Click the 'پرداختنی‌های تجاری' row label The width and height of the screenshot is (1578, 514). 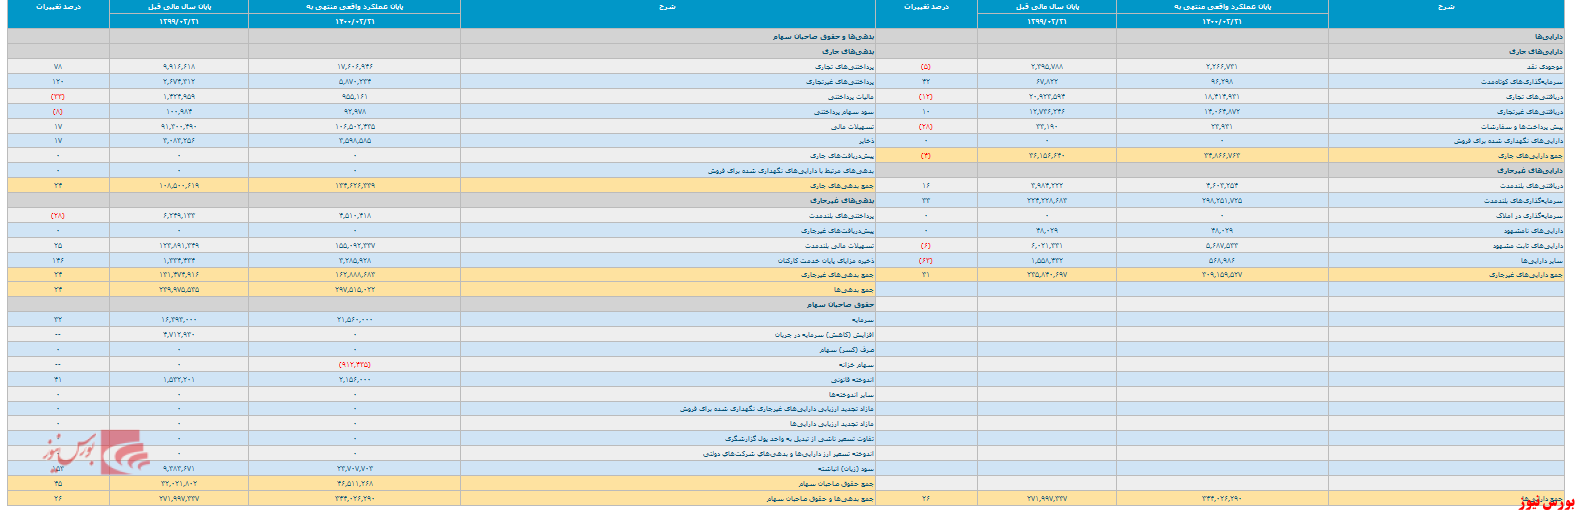click(x=844, y=66)
